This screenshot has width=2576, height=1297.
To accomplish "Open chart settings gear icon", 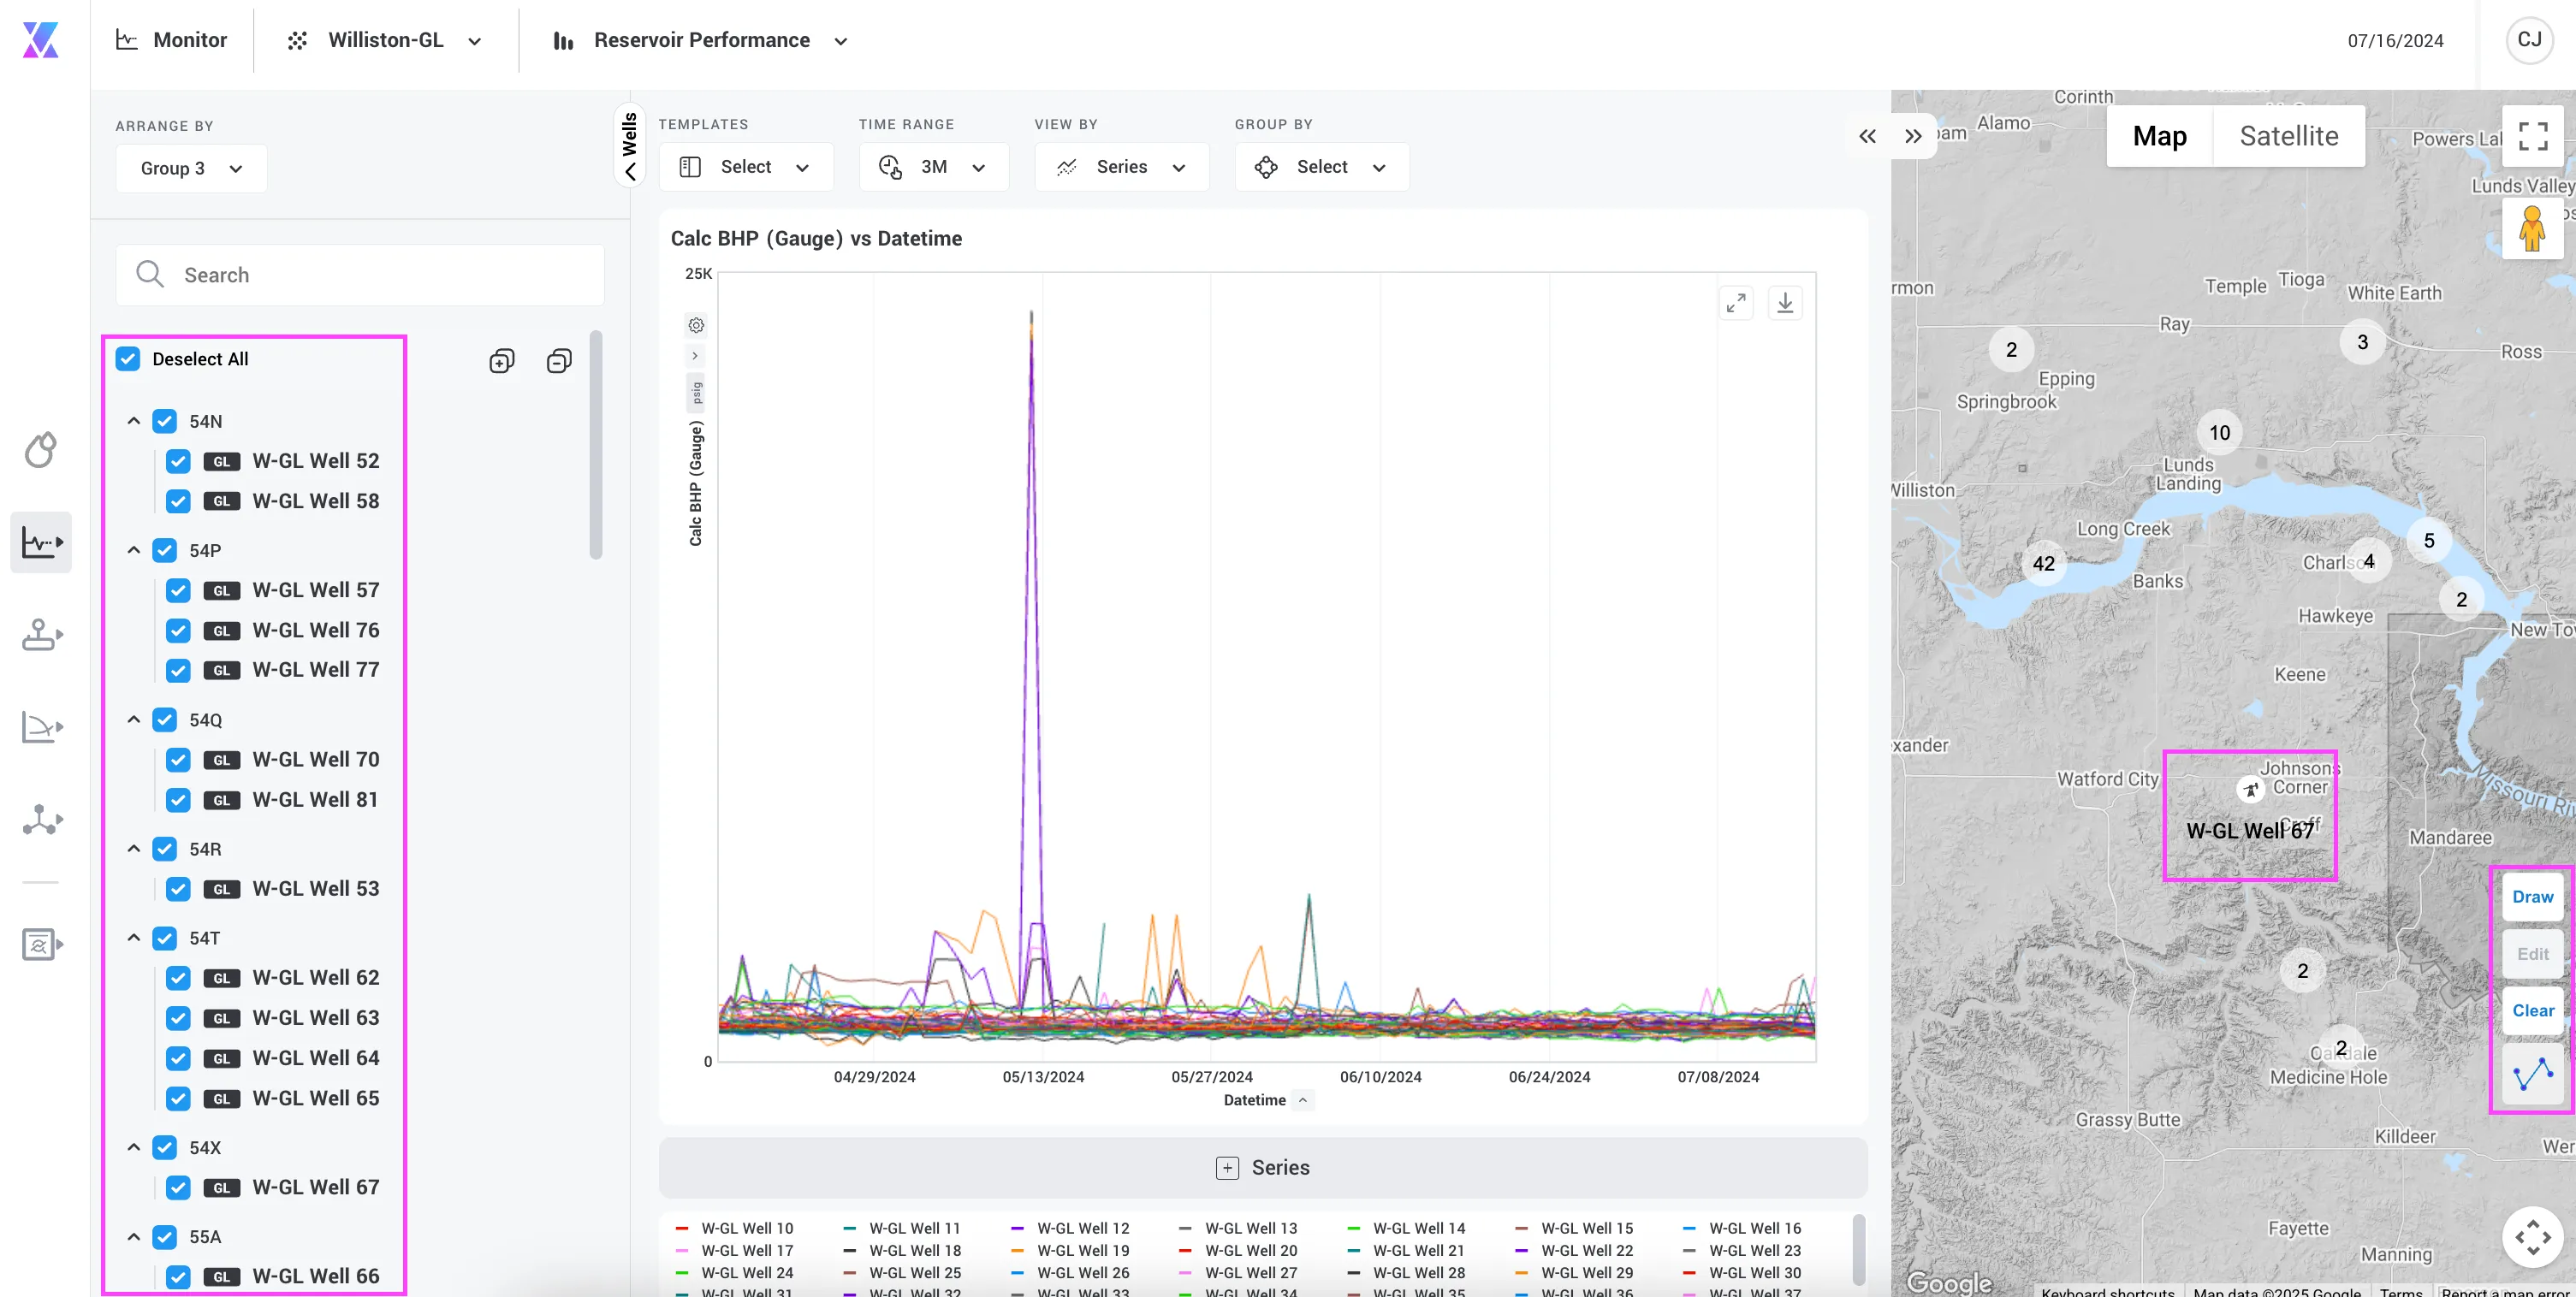I will pos(696,325).
